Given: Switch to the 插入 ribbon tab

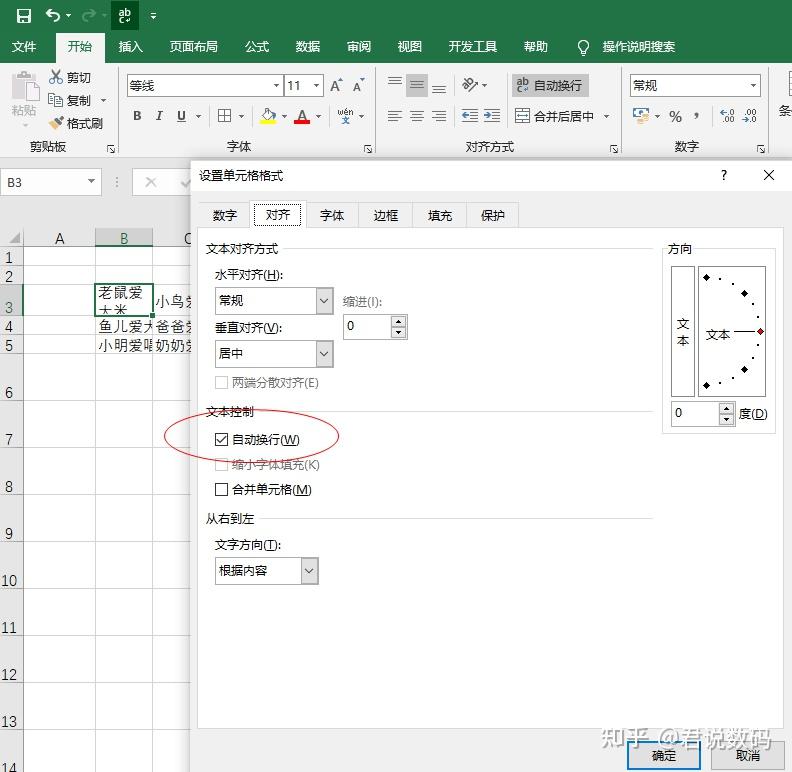Looking at the screenshot, I should [131, 46].
